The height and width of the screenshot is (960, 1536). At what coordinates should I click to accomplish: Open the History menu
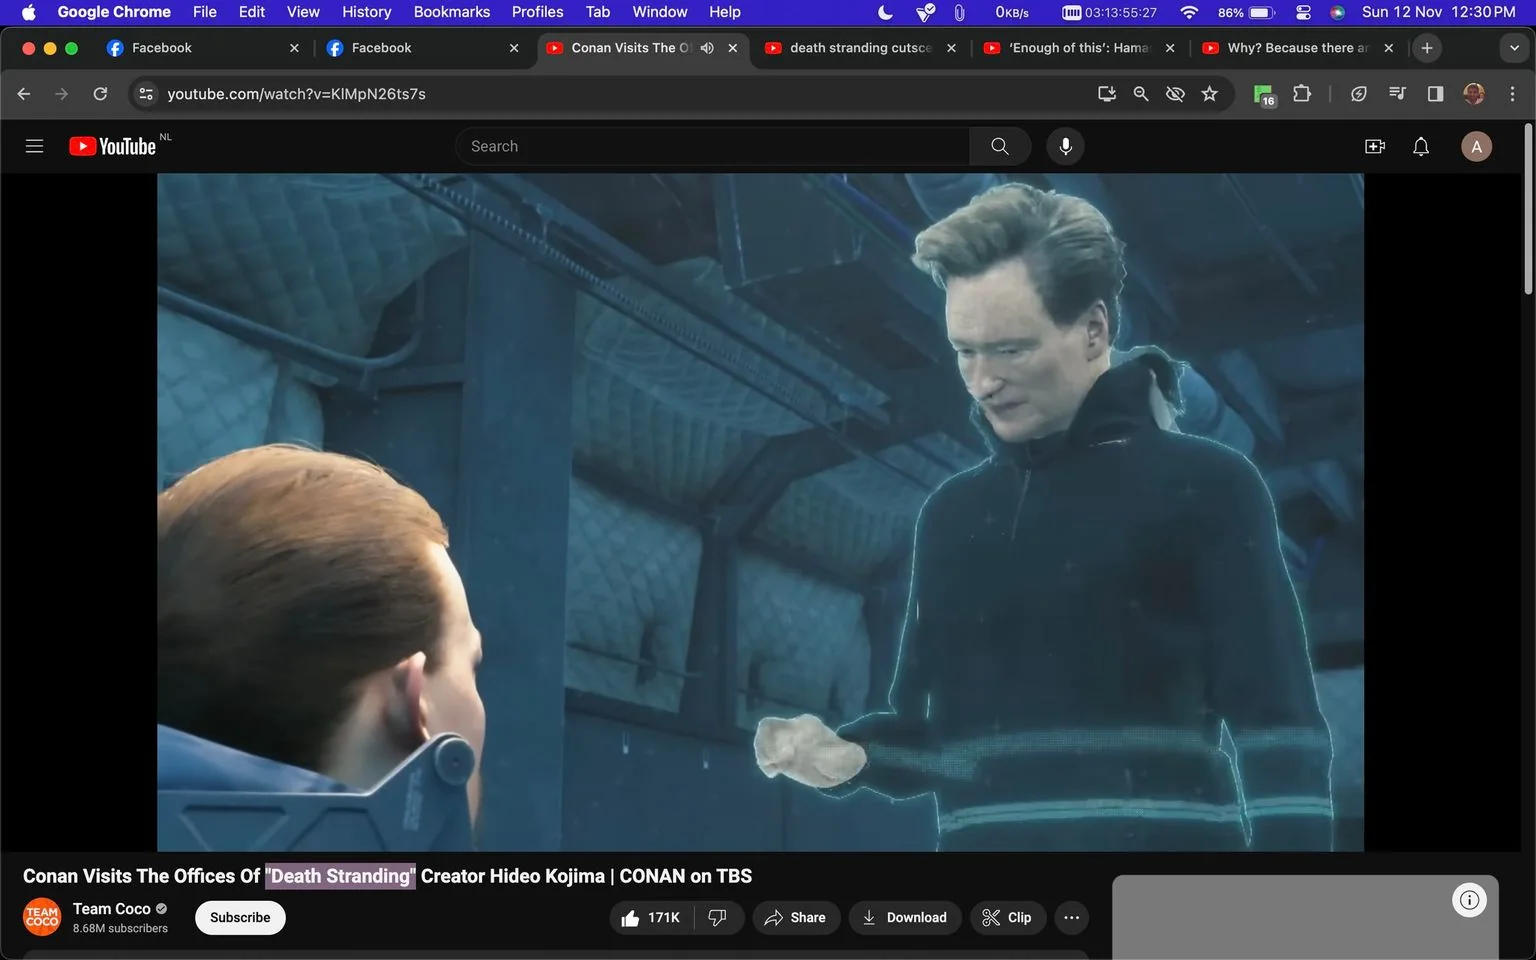point(366,12)
